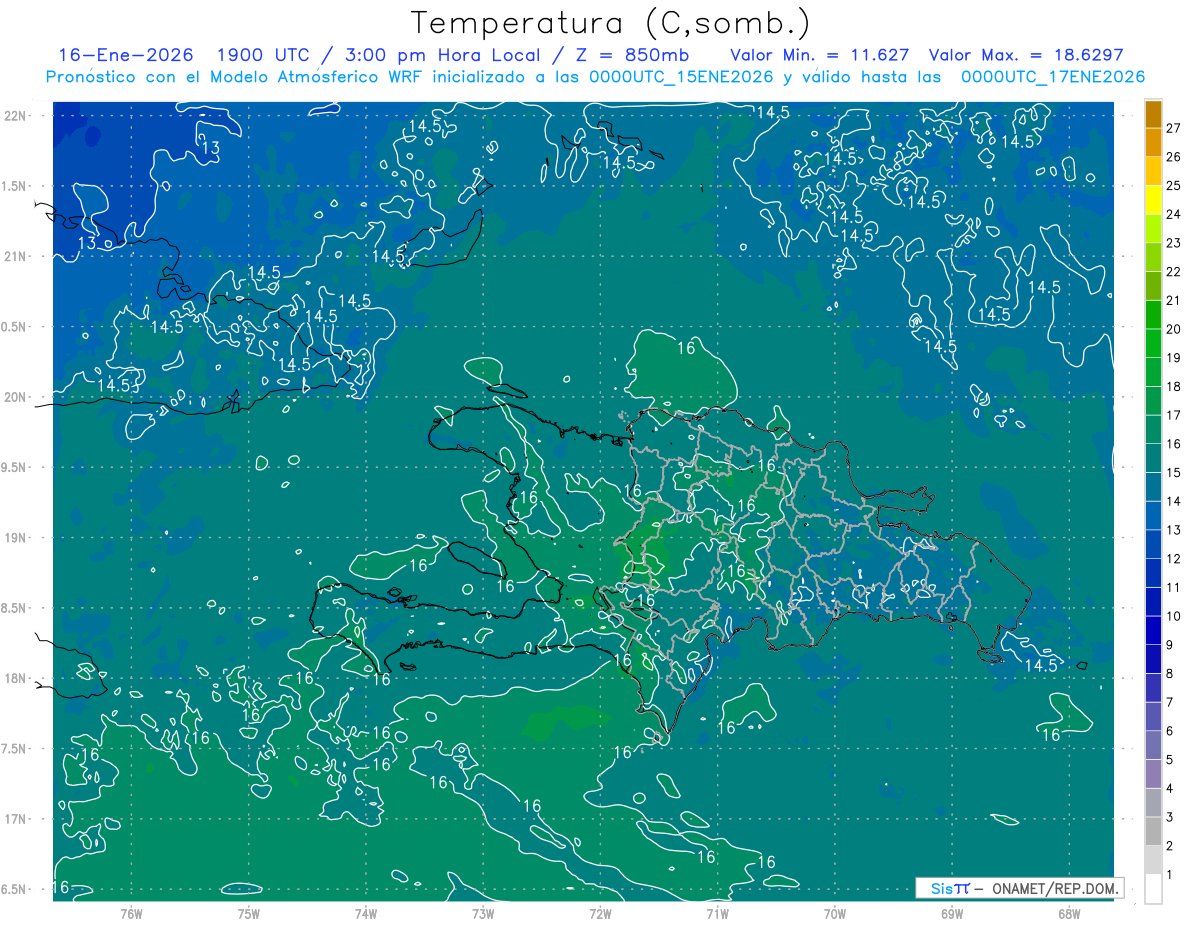Click the '69W' longitude axis label

coord(951,913)
